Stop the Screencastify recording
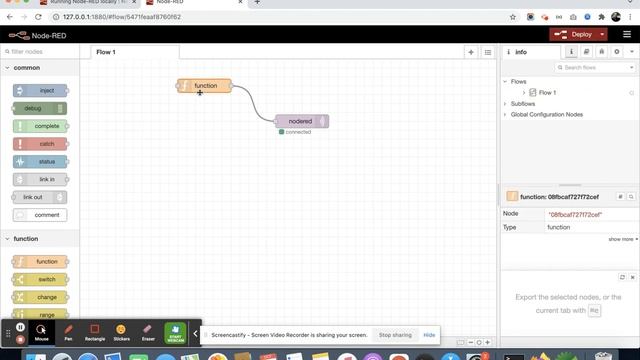 pos(20,339)
